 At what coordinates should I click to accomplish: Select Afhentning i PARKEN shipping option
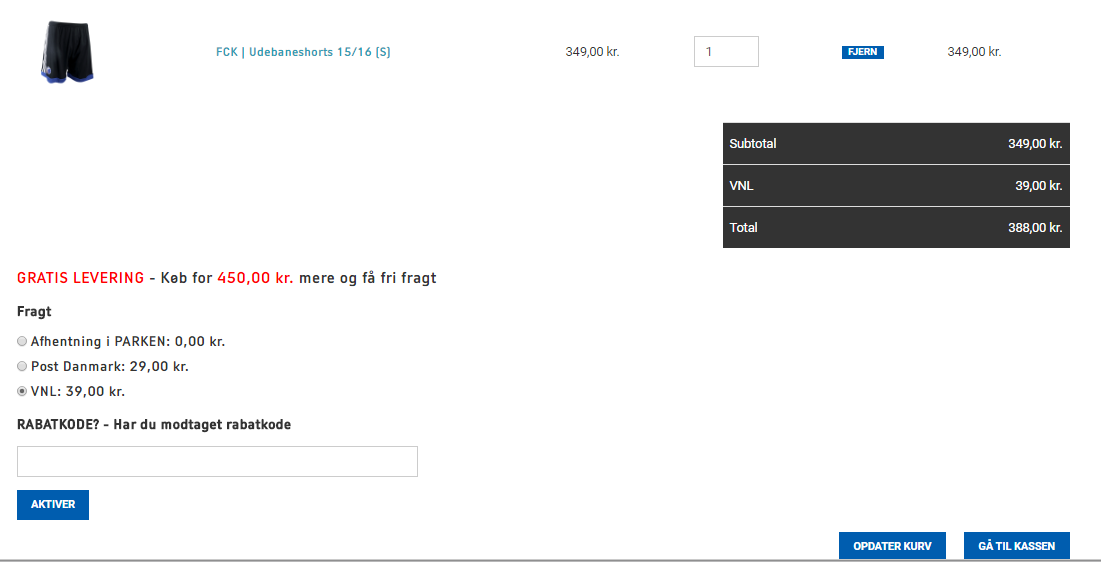click(22, 341)
